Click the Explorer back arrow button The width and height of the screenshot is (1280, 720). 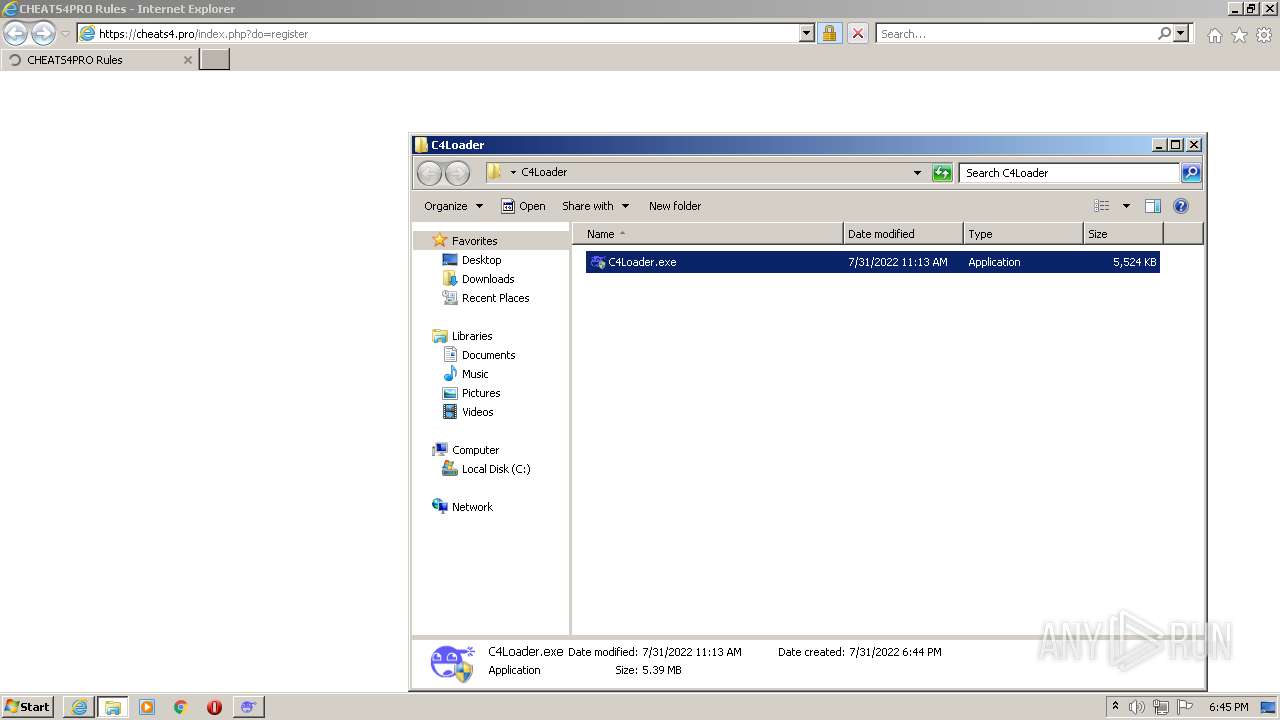(429, 173)
